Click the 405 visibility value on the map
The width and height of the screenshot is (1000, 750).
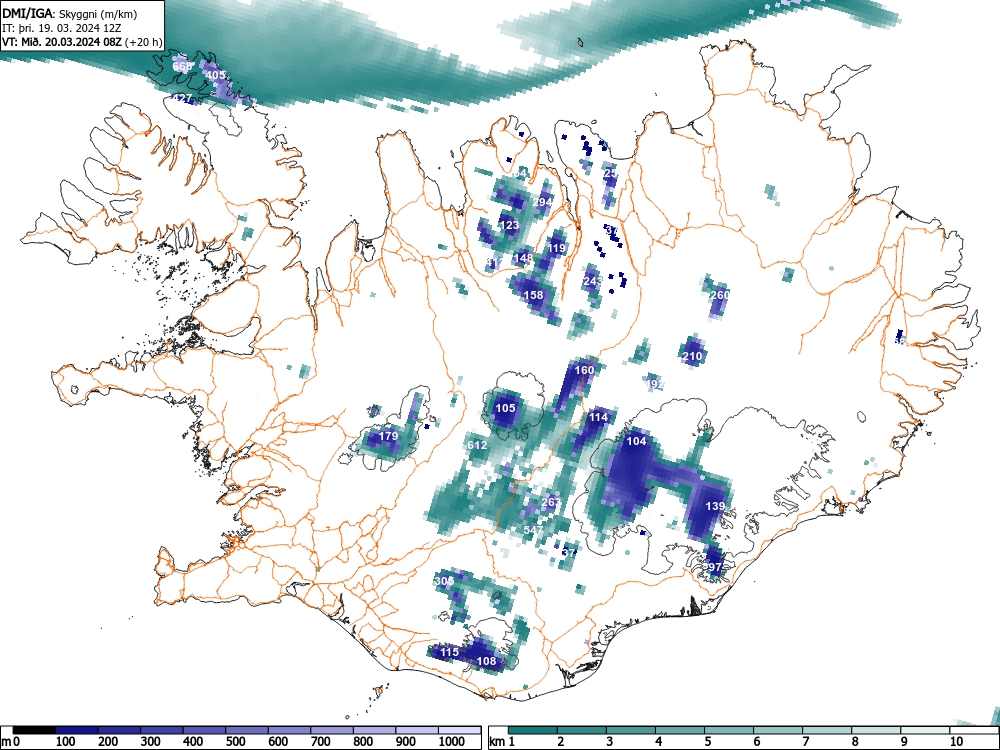[x=216, y=75]
